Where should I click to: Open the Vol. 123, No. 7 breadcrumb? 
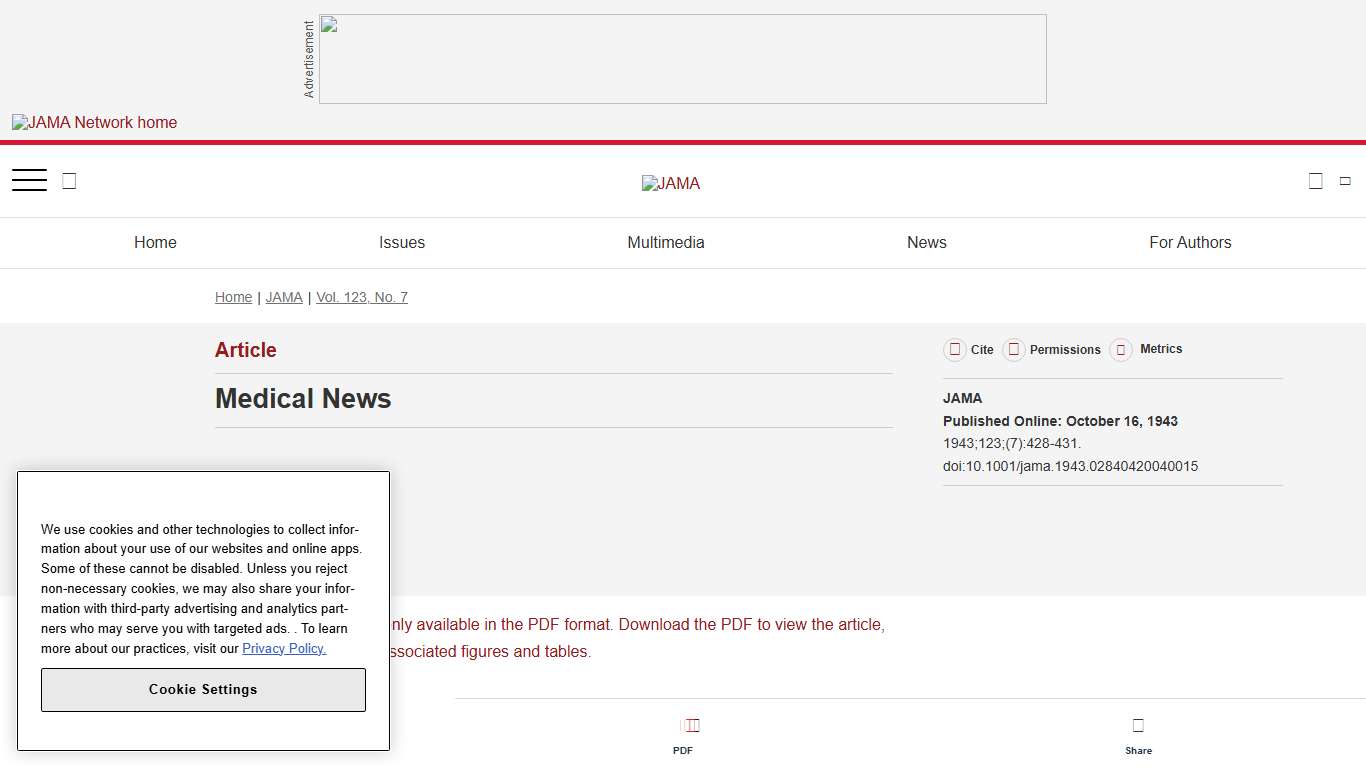(362, 297)
